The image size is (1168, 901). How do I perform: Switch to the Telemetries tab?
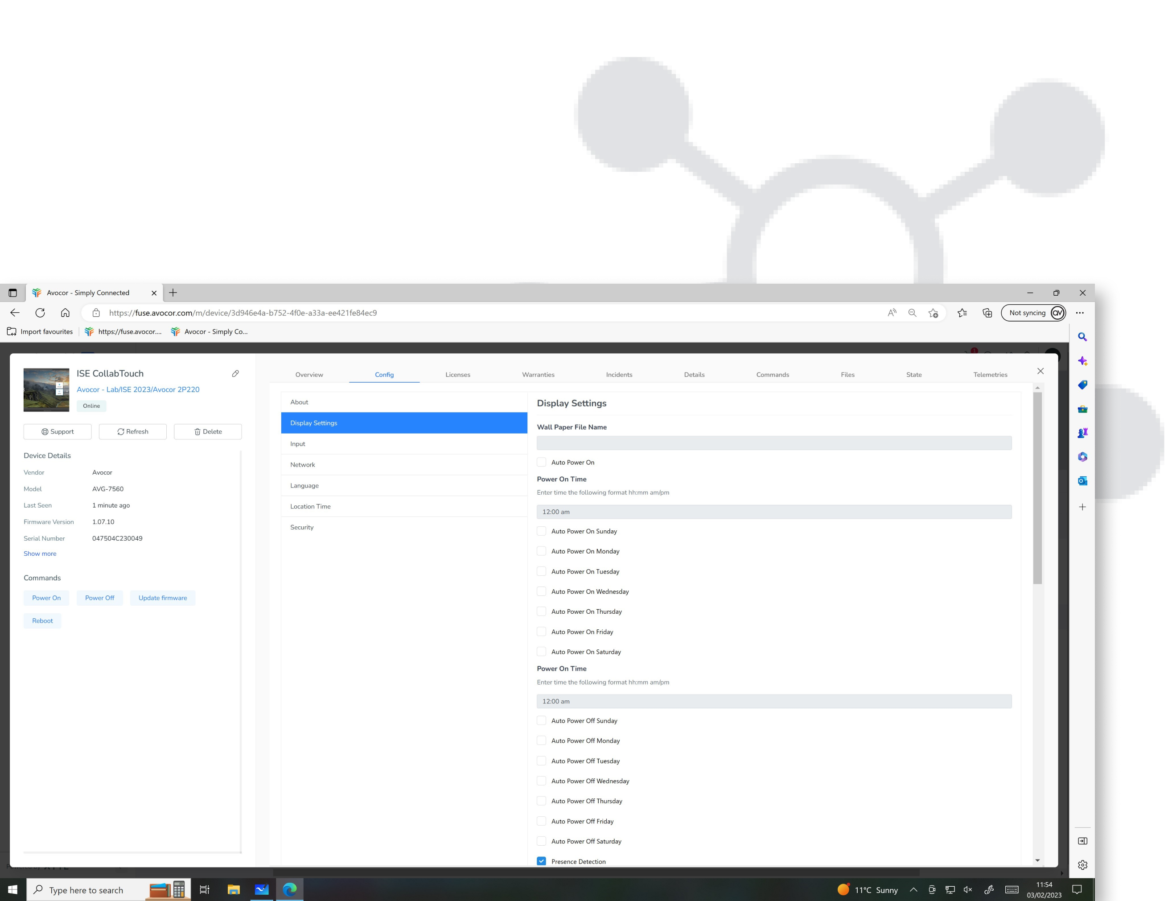coord(989,374)
